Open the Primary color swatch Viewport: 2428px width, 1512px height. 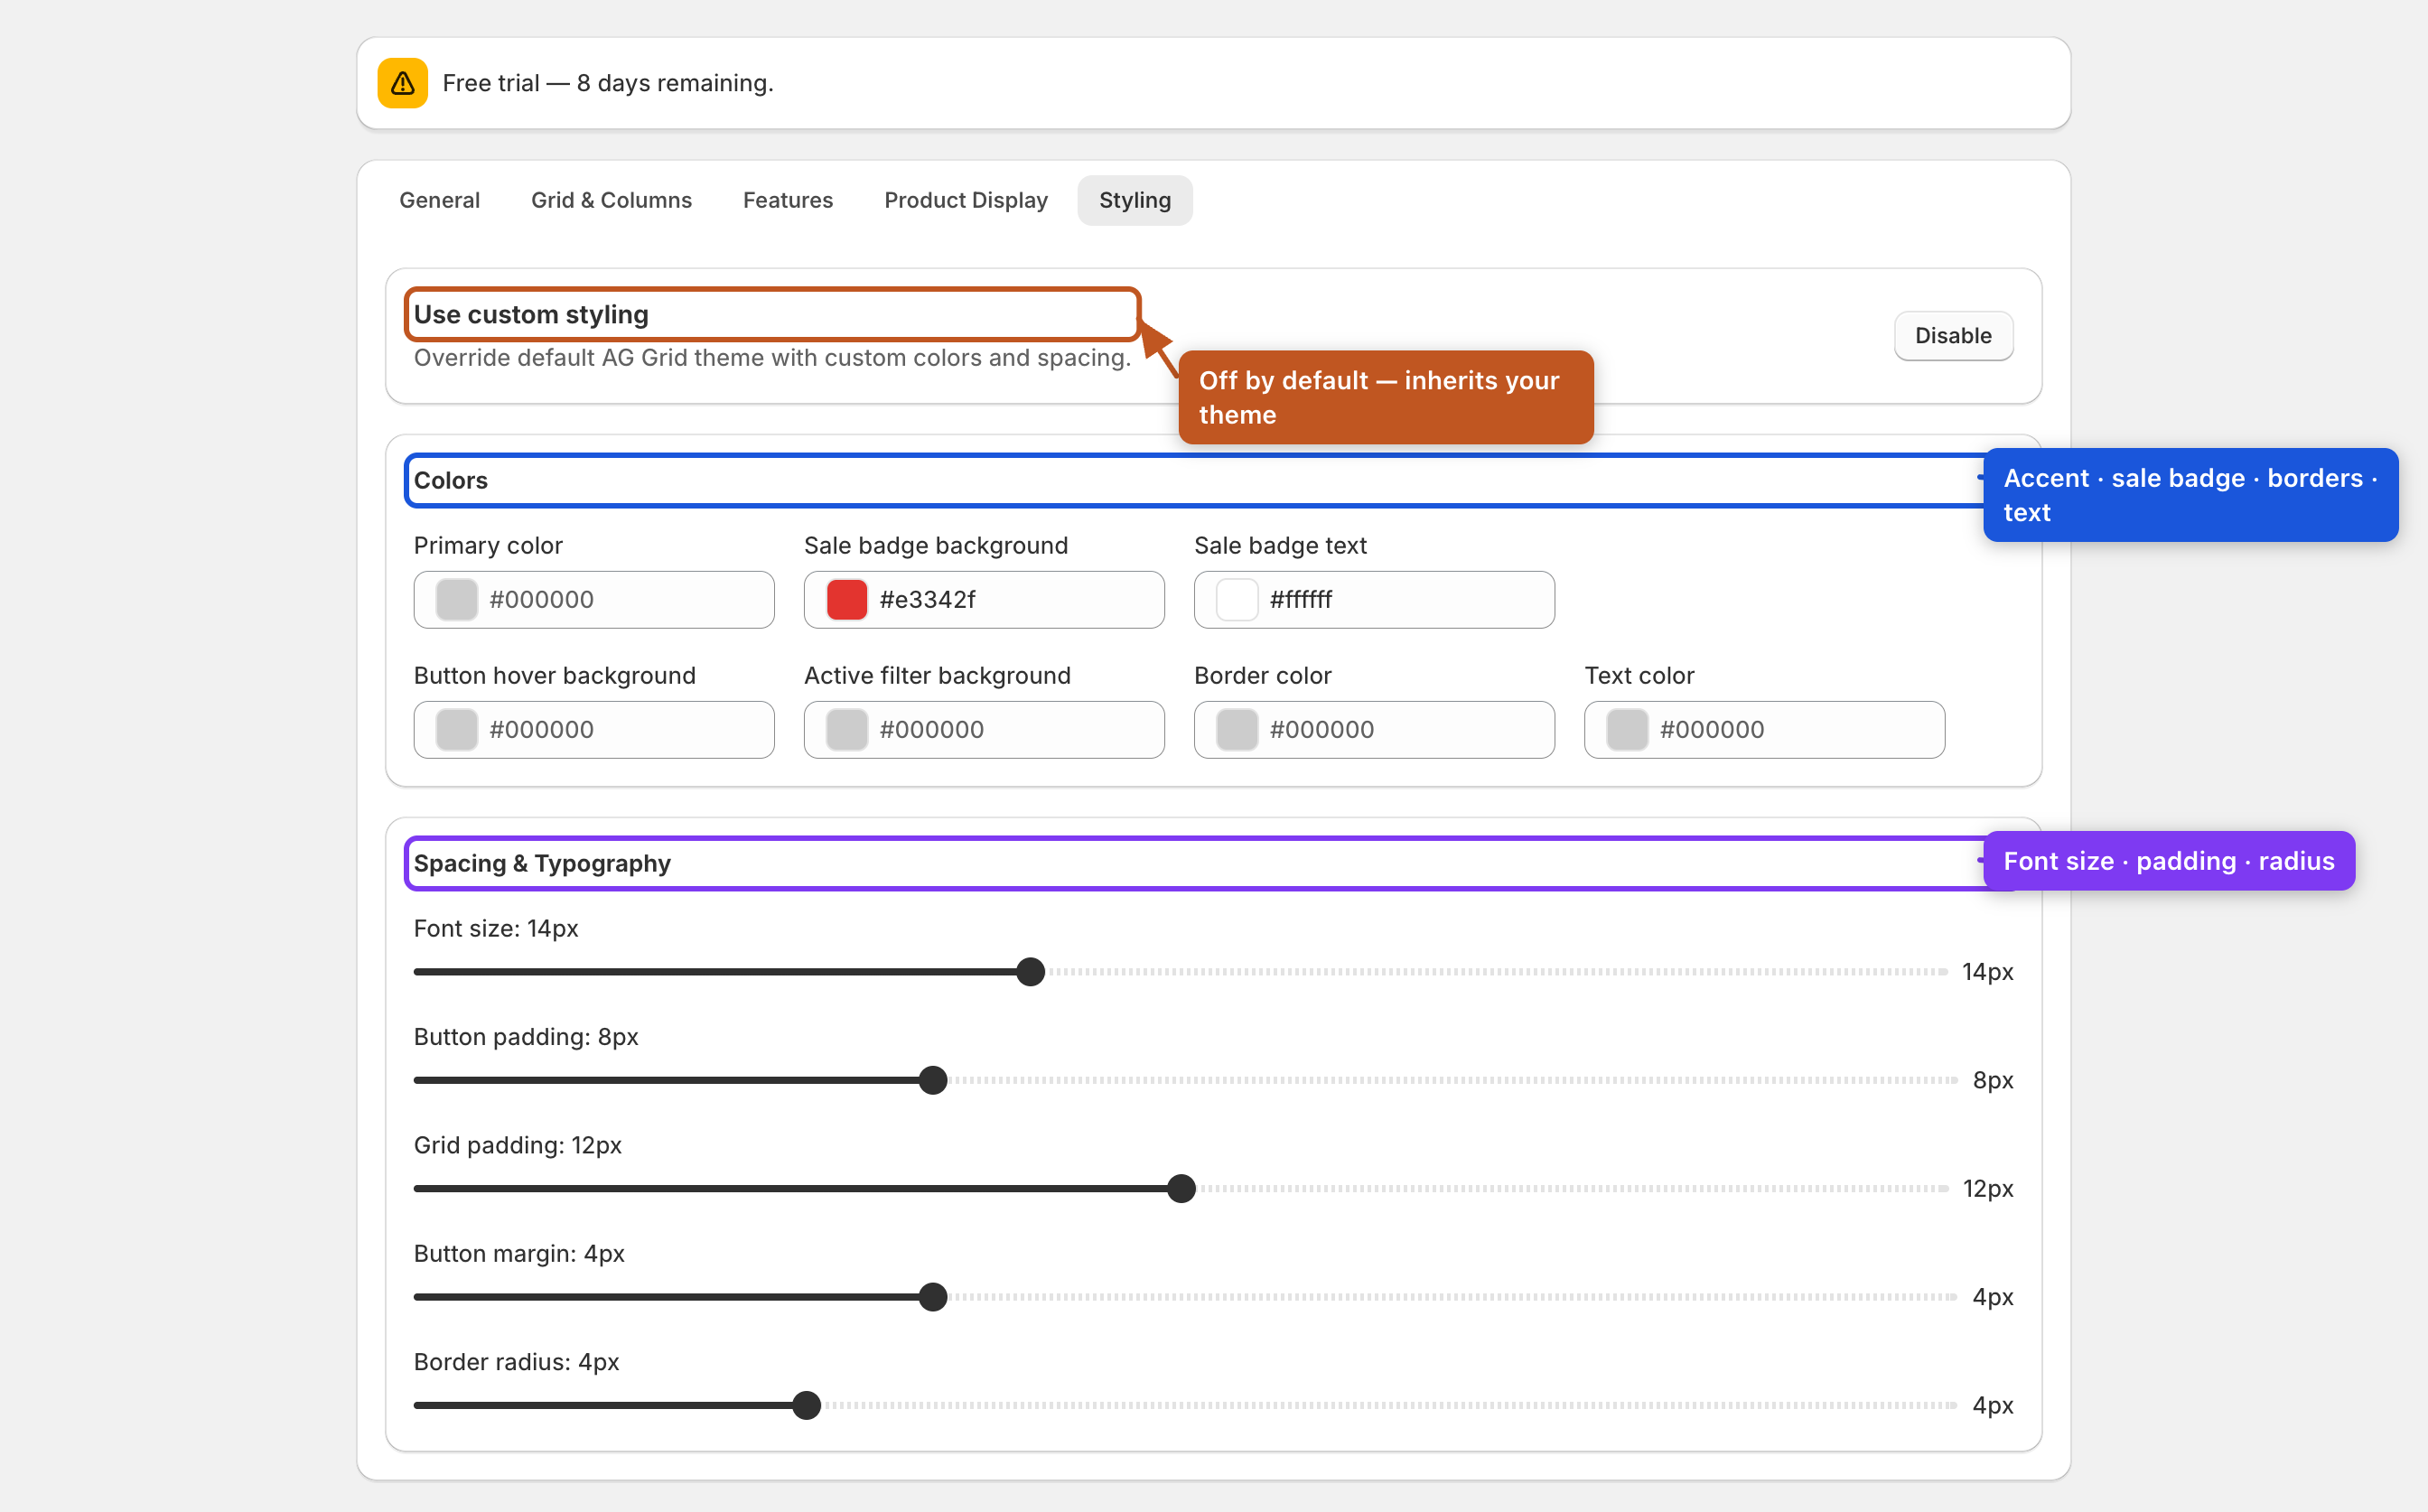[457, 600]
